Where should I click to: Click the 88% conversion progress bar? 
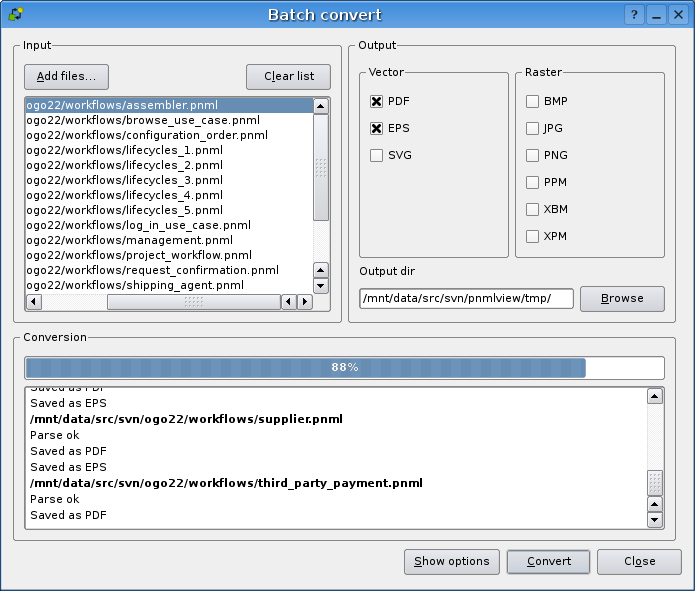pyautogui.click(x=344, y=368)
